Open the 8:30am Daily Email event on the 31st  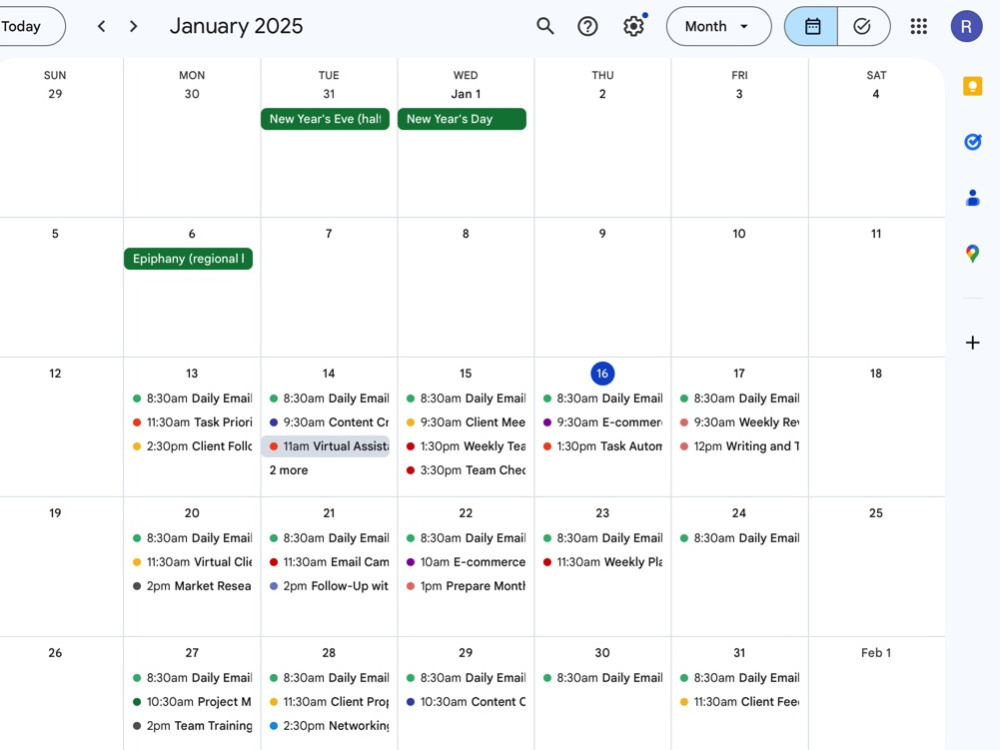pos(740,677)
